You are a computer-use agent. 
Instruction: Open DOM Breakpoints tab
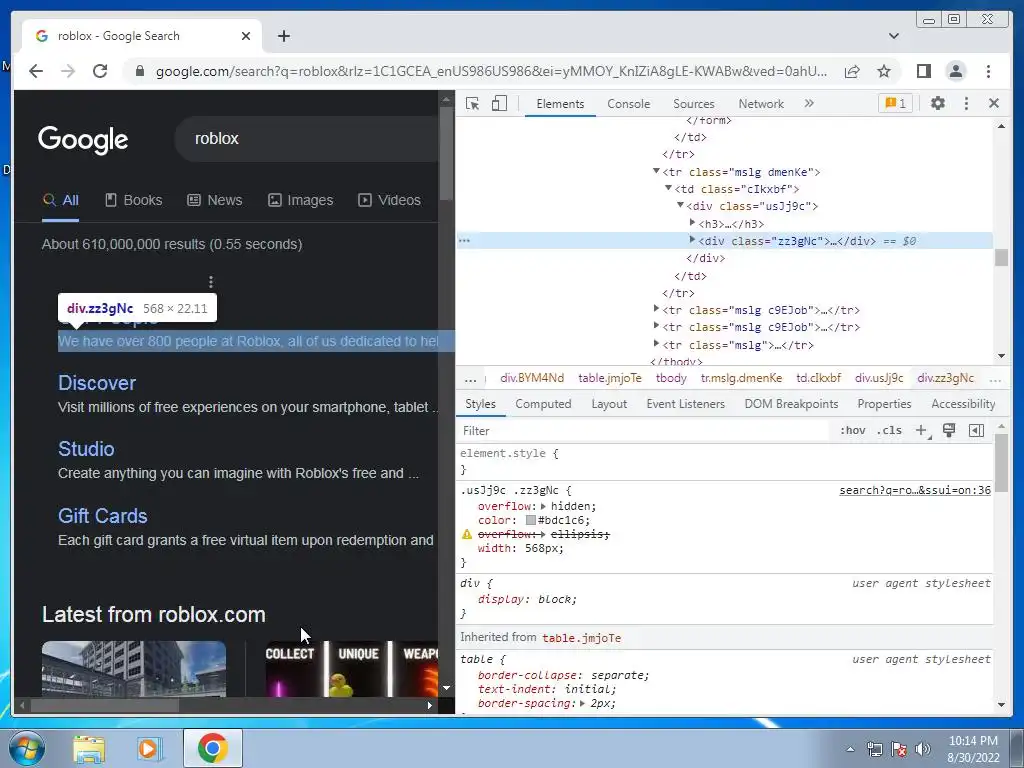(791, 404)
